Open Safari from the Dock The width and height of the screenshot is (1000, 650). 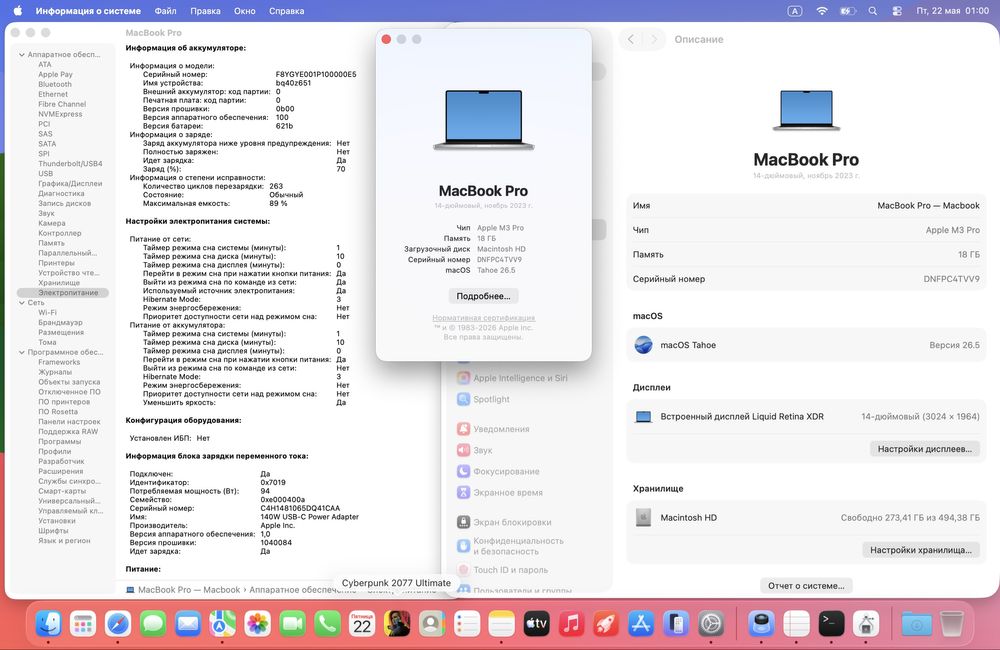[x=118, y=623]
